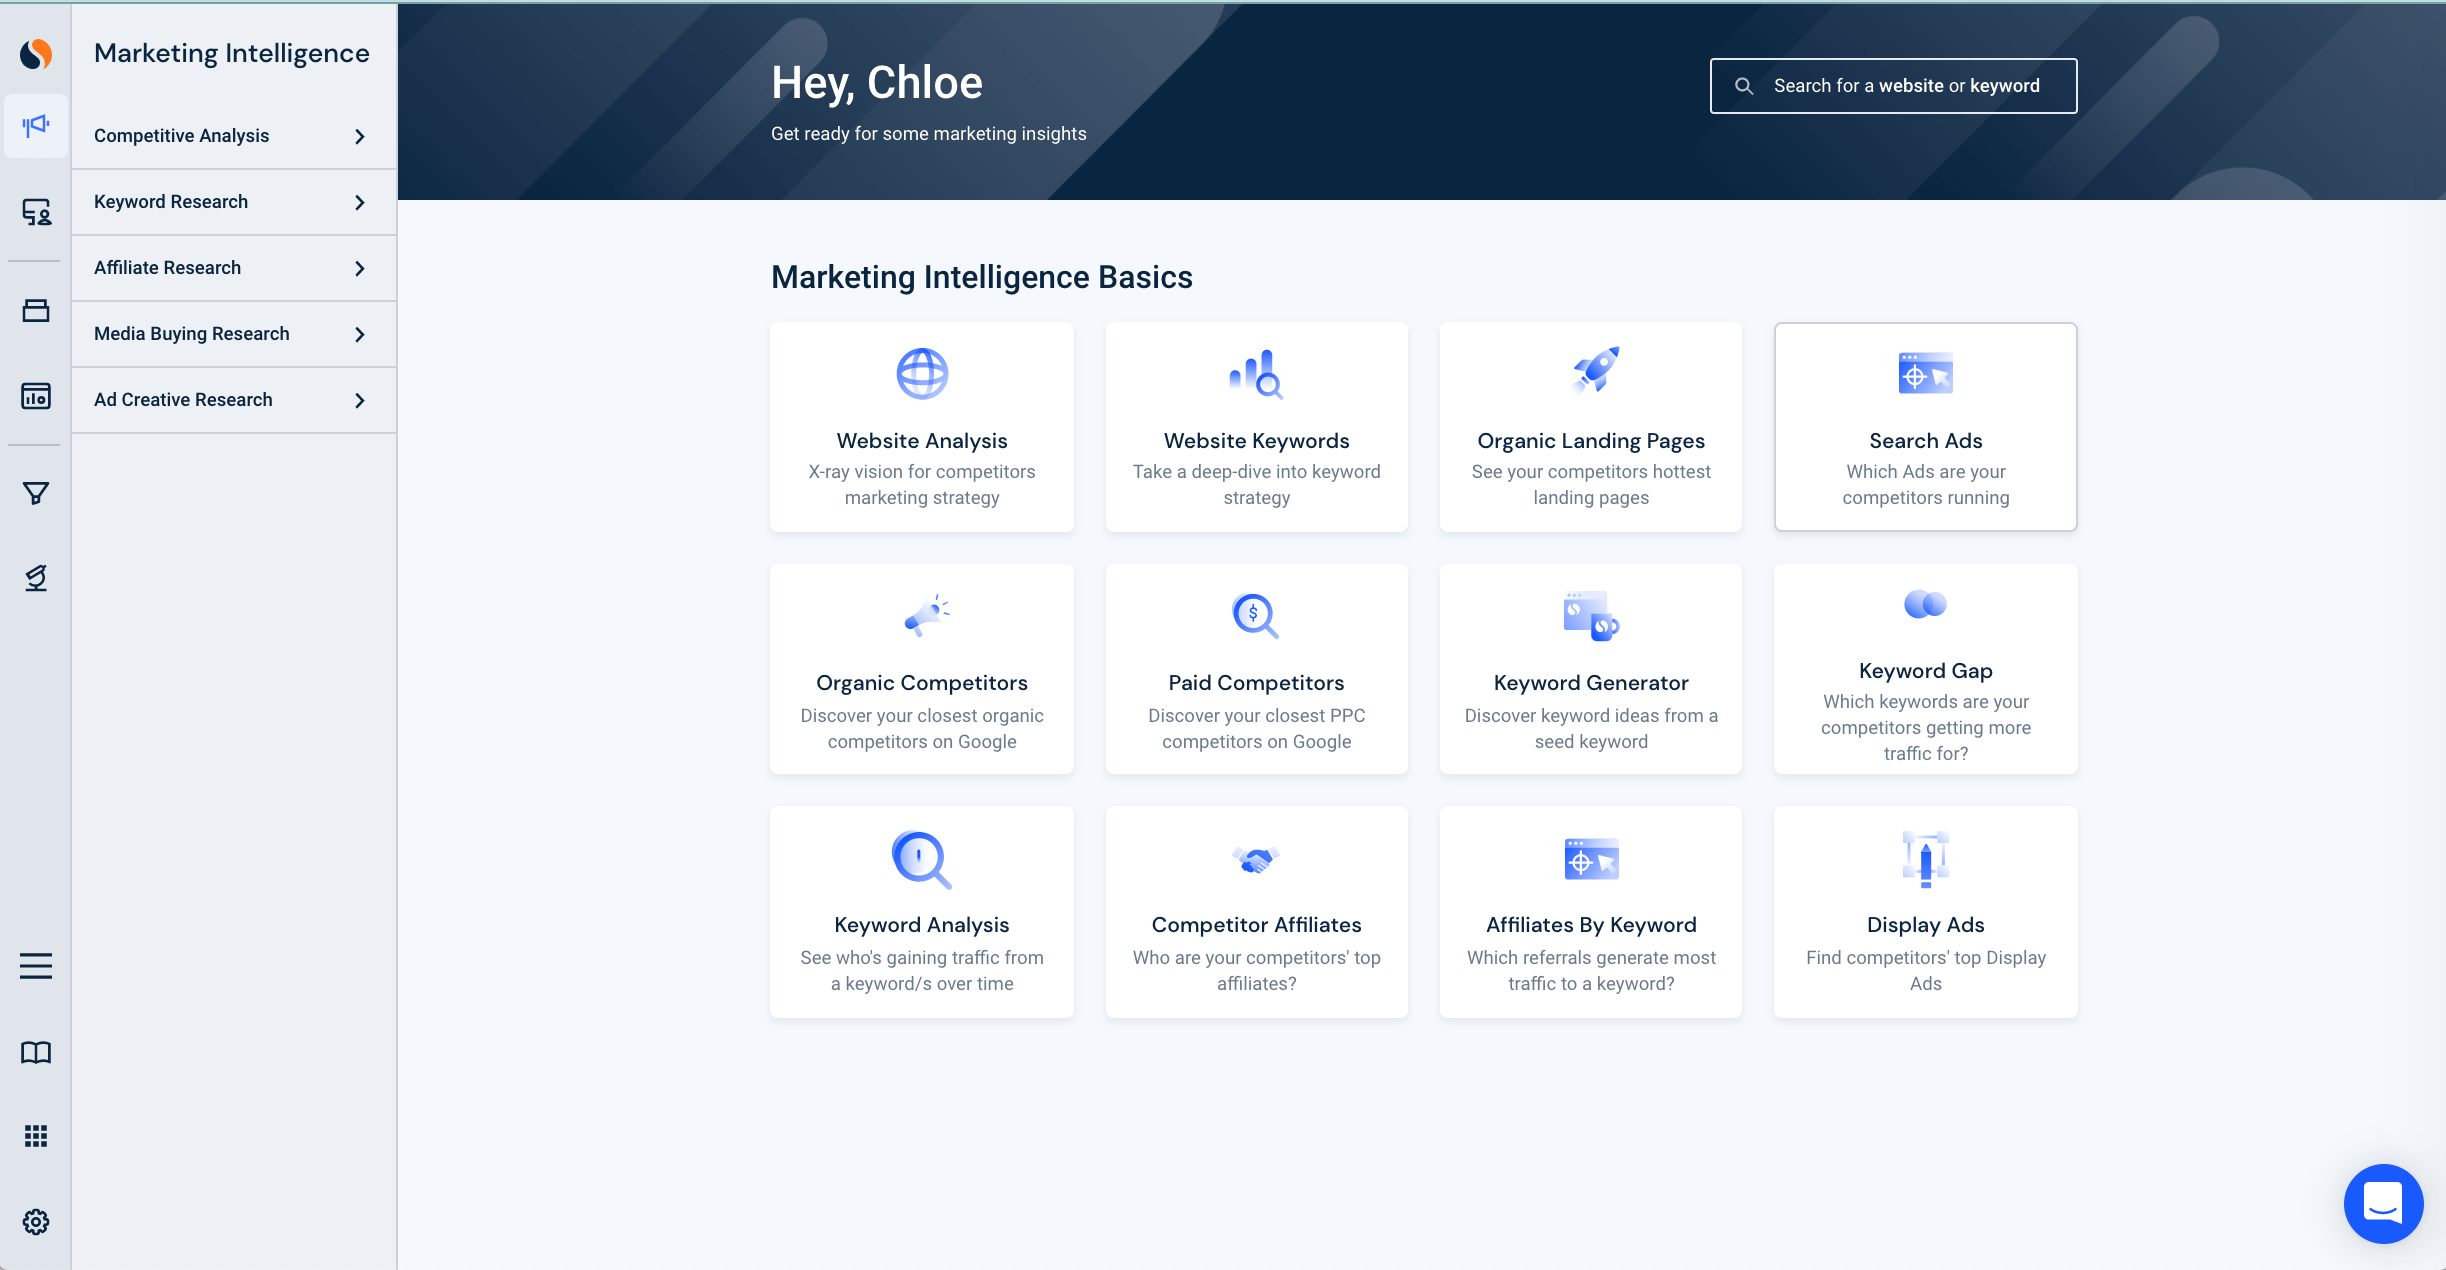The height and width of the screenshot is (1270, 2446).
Task: Click the Competitive Analysis menu item
Action: 233,136
